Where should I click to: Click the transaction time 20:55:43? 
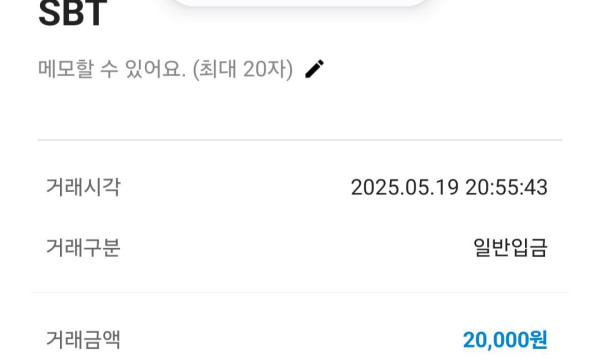[x=507, y=188]
